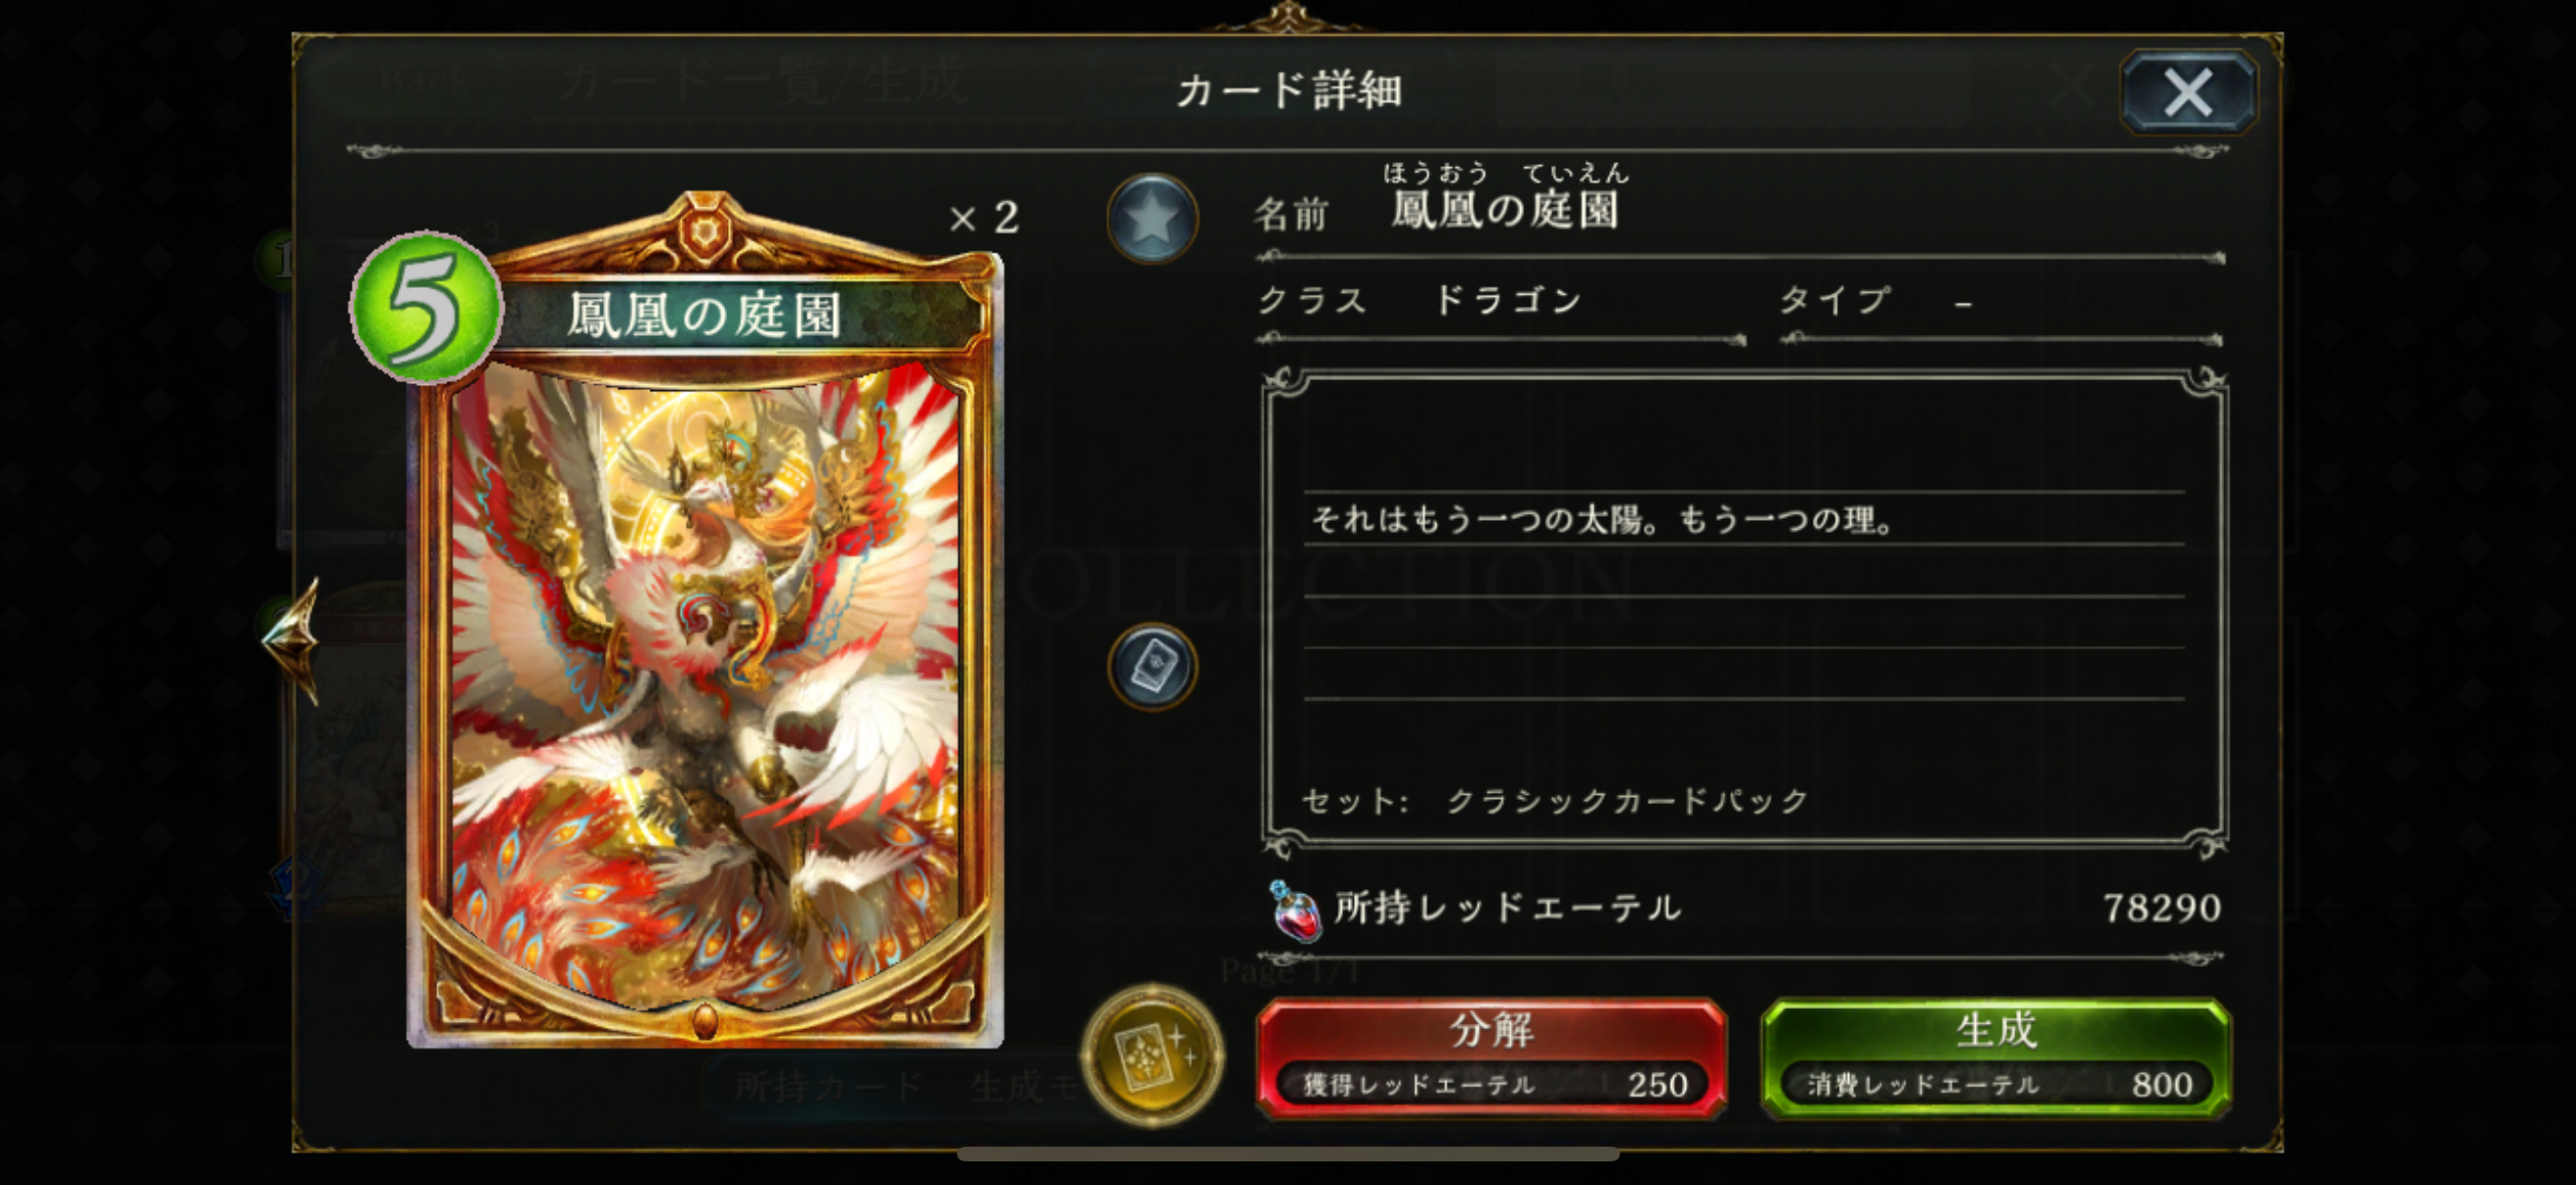Close the card details dialog
The image size is (2576, 1185).
(x=2188, y=92)
